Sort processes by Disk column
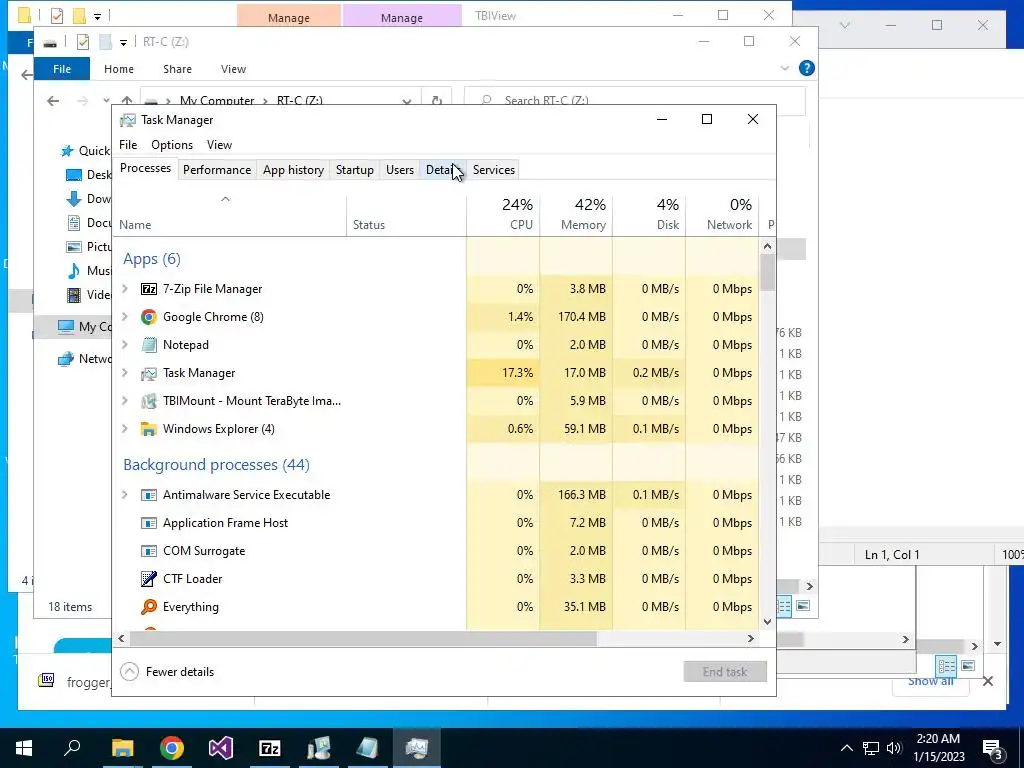 (650, 214)
